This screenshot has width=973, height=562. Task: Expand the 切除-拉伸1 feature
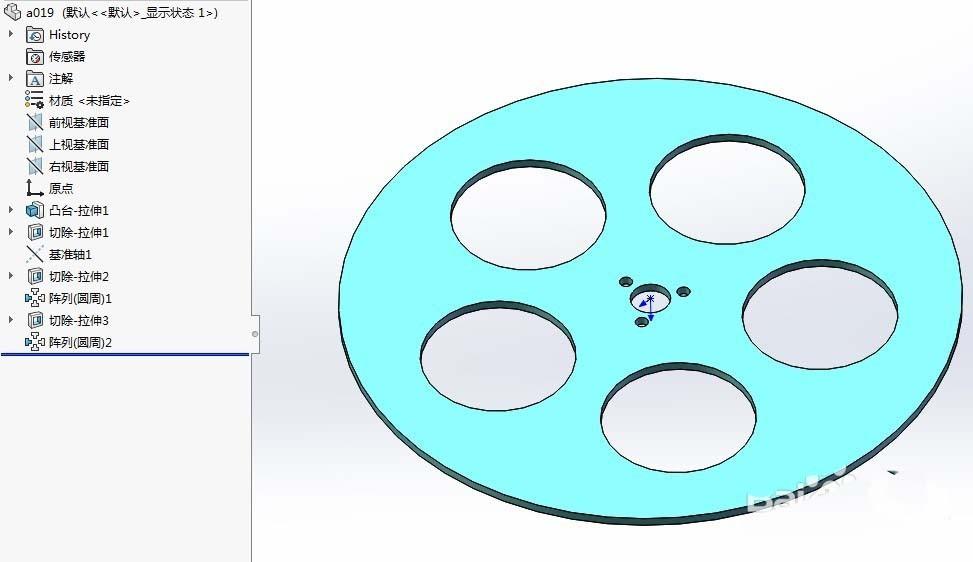point(11,231)
